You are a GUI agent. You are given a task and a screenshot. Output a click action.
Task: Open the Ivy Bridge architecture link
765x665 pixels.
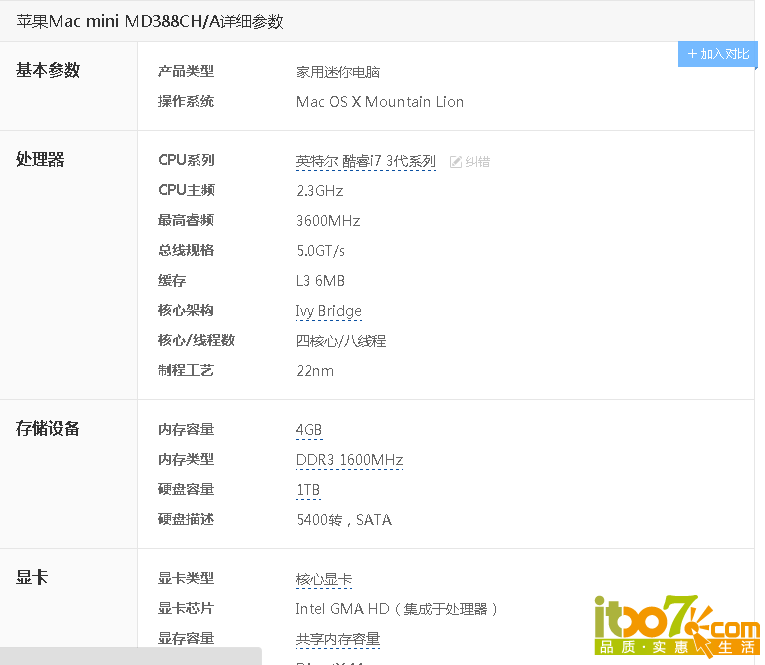(x=328, y=311)
